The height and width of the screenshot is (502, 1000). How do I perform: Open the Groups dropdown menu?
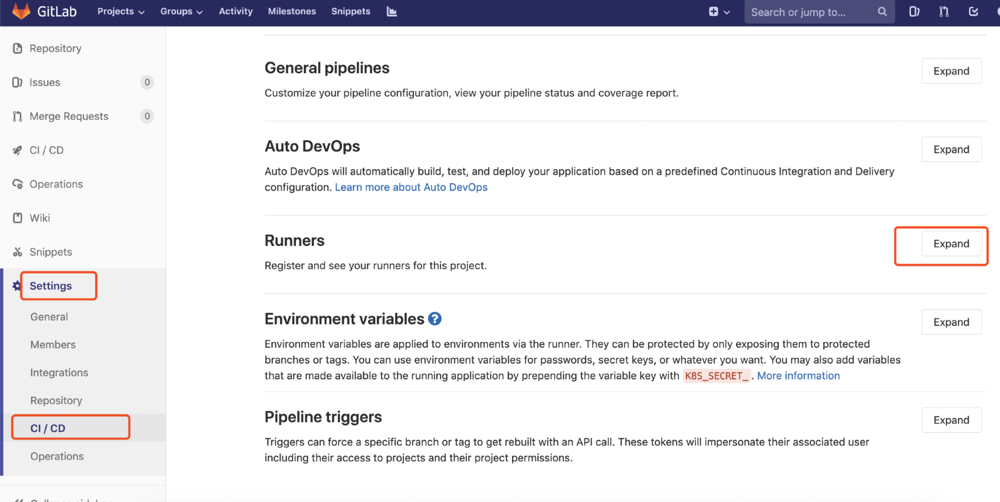point(181,12)
